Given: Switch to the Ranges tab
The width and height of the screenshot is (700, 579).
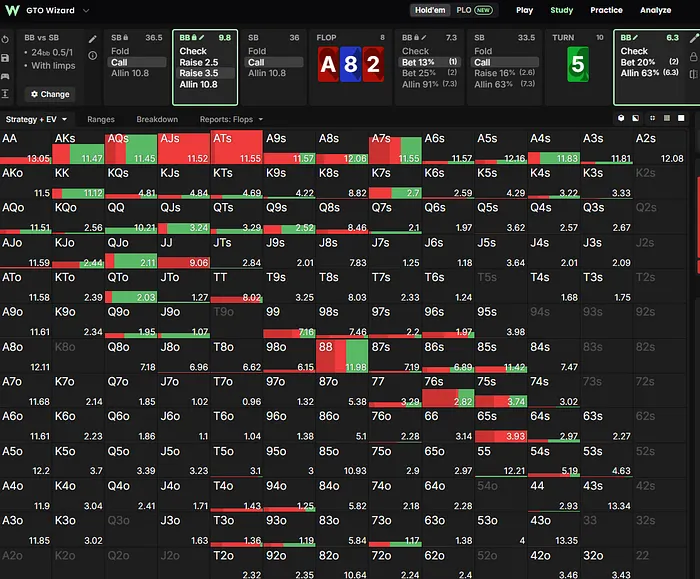Looking at the screenshot, I should point(101,119).
